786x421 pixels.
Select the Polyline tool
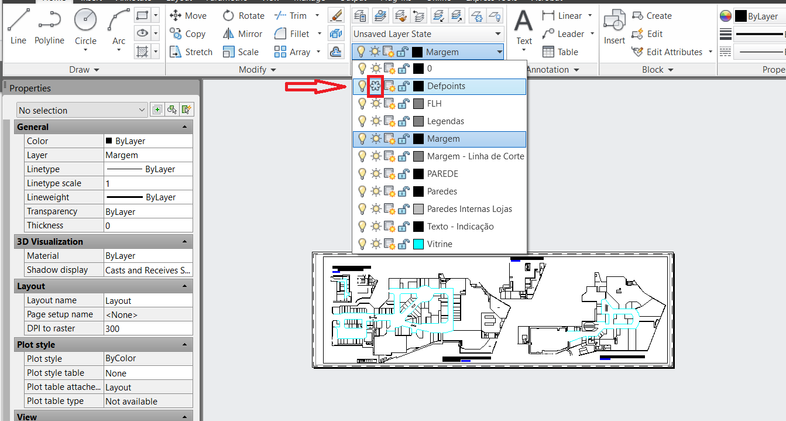tap(49, 26)
